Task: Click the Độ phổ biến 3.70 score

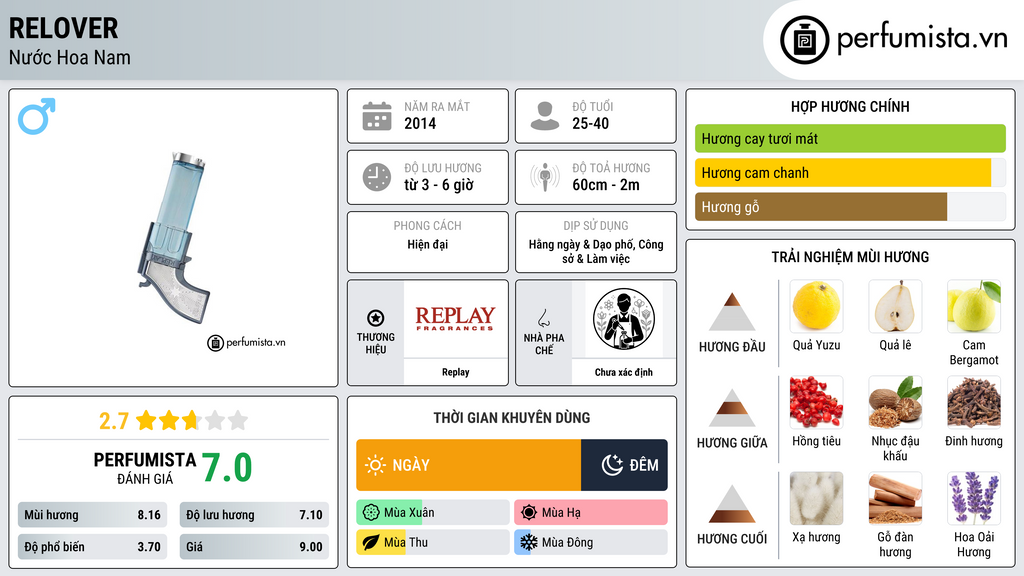Action: (92, 547)
